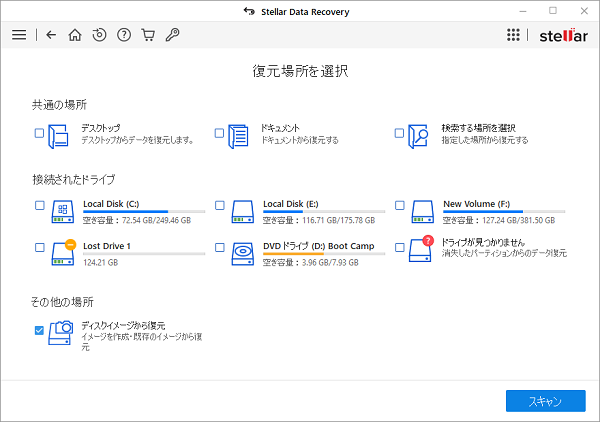Click the key activation icon
Screen dimensions: 600x422
tap(172, 35)
